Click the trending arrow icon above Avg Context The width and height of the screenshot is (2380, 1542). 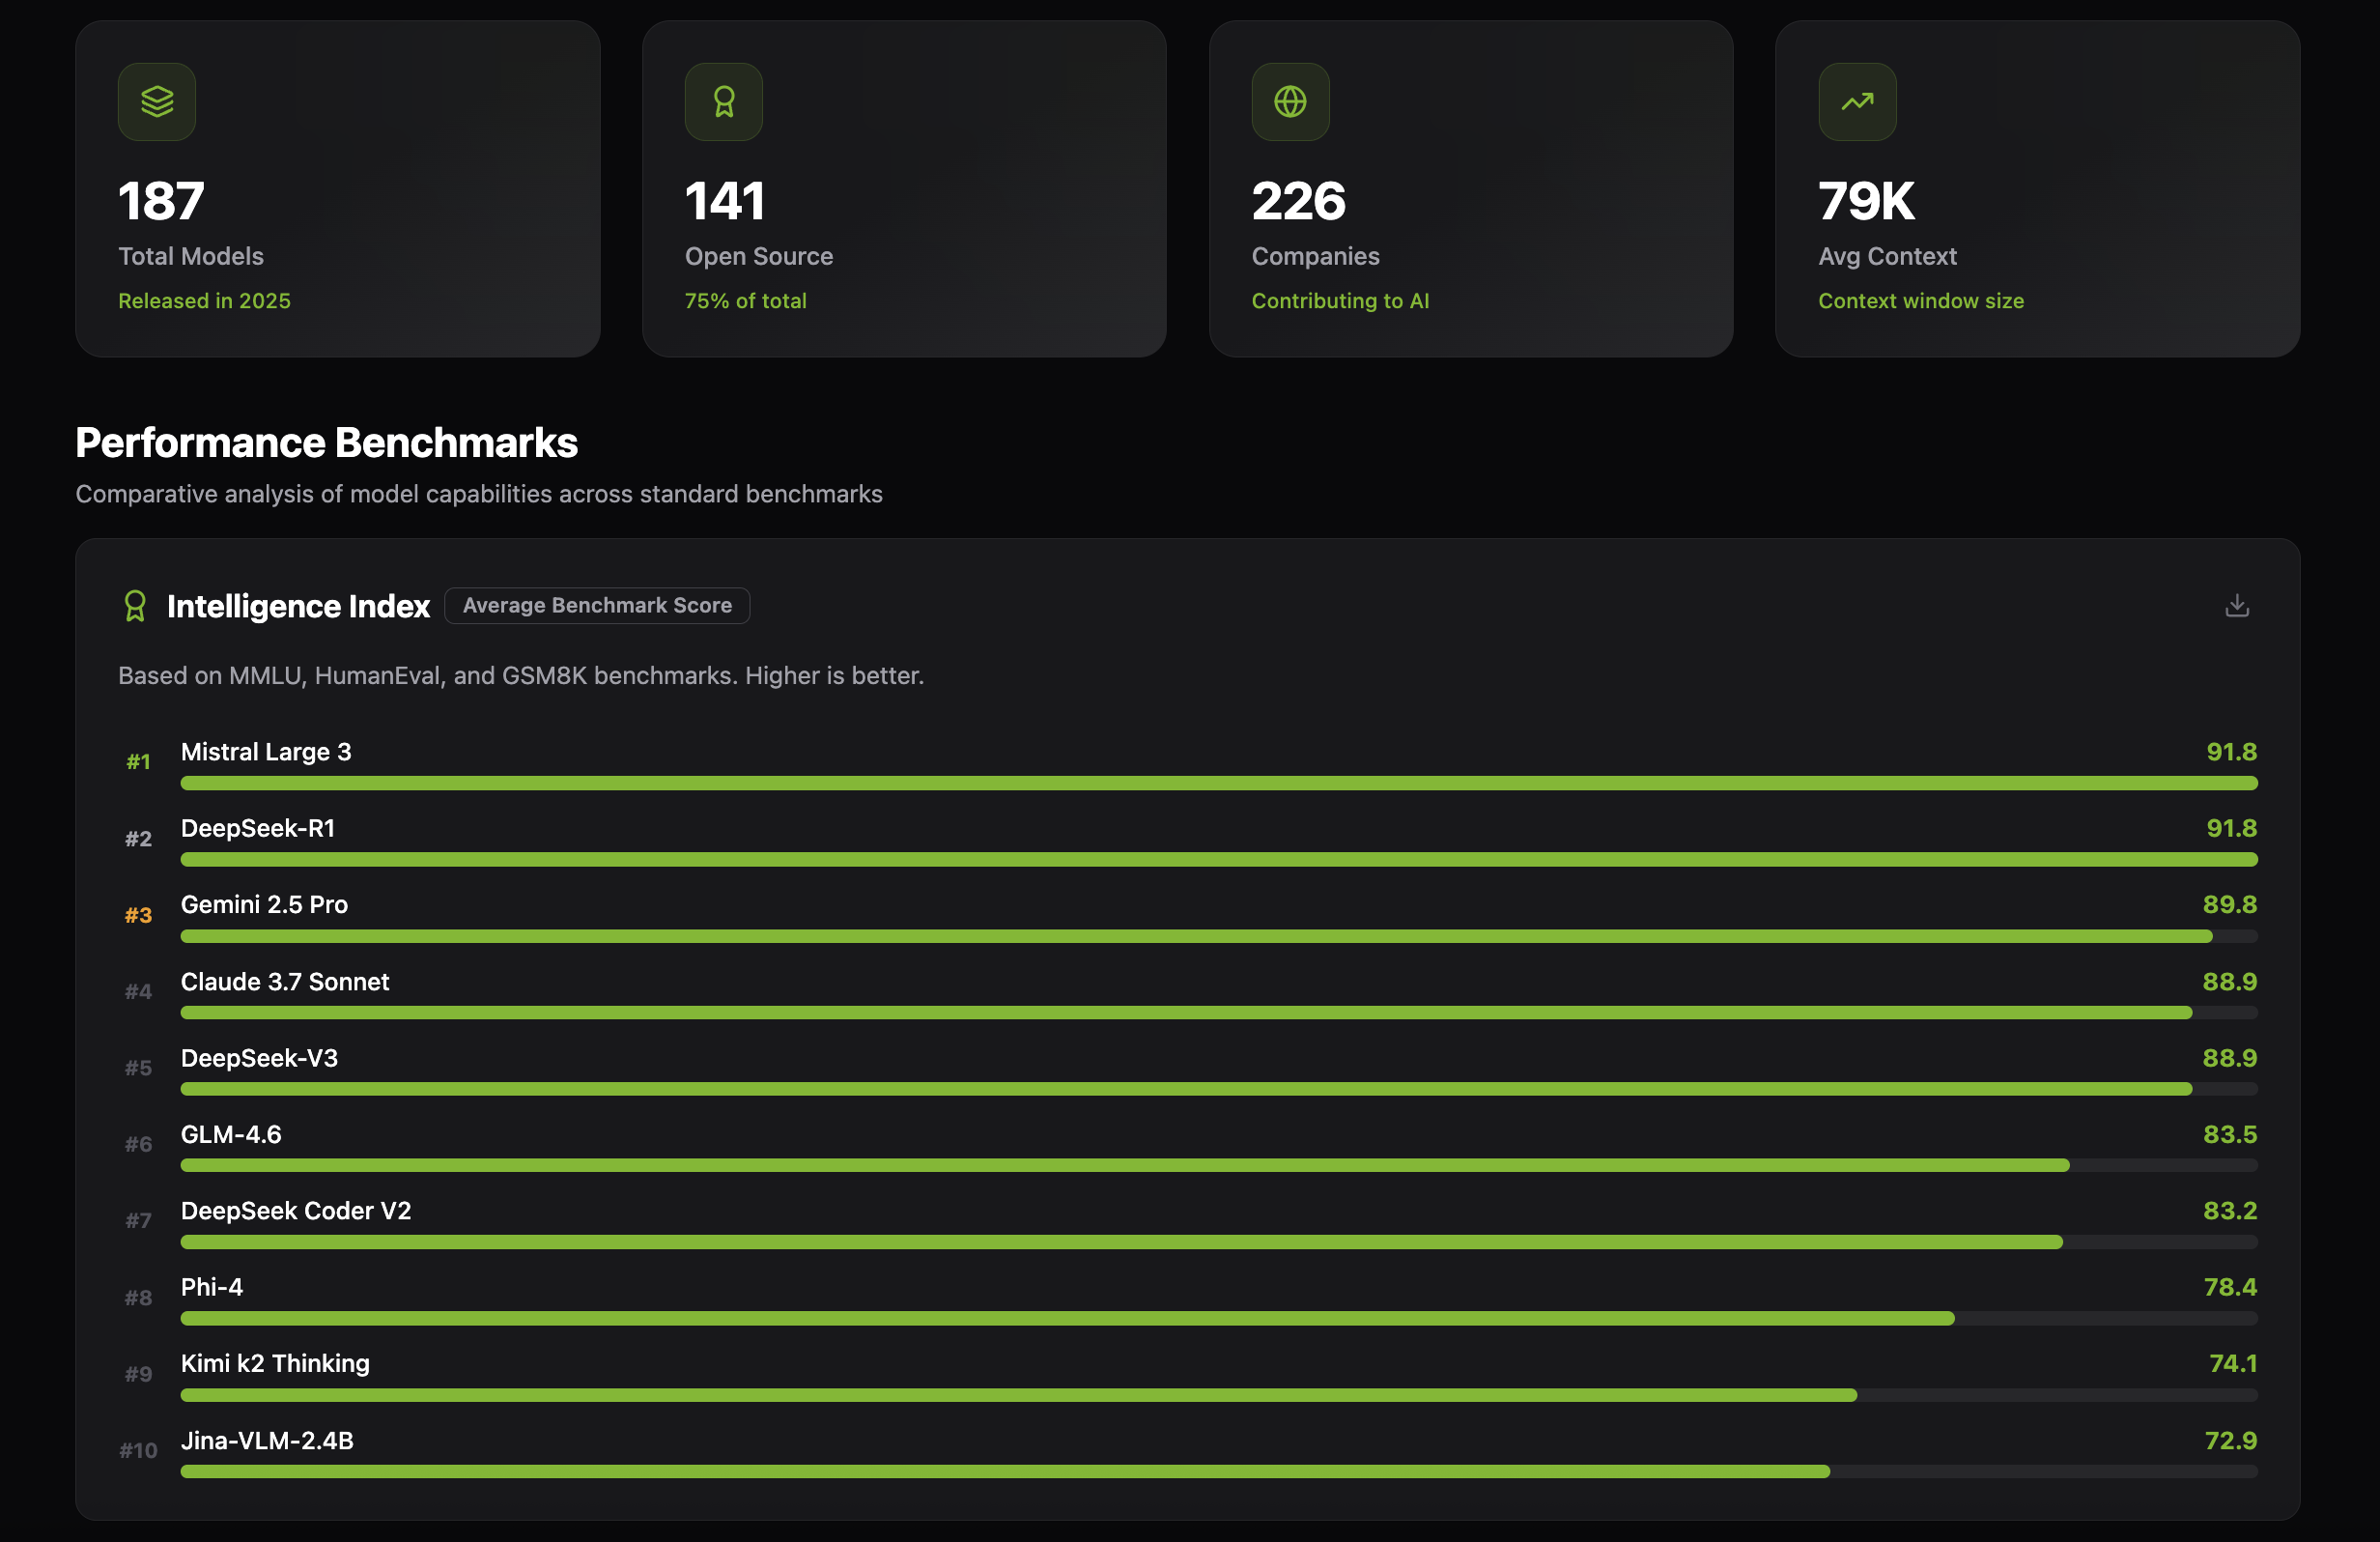click(x=1856, y=102)
